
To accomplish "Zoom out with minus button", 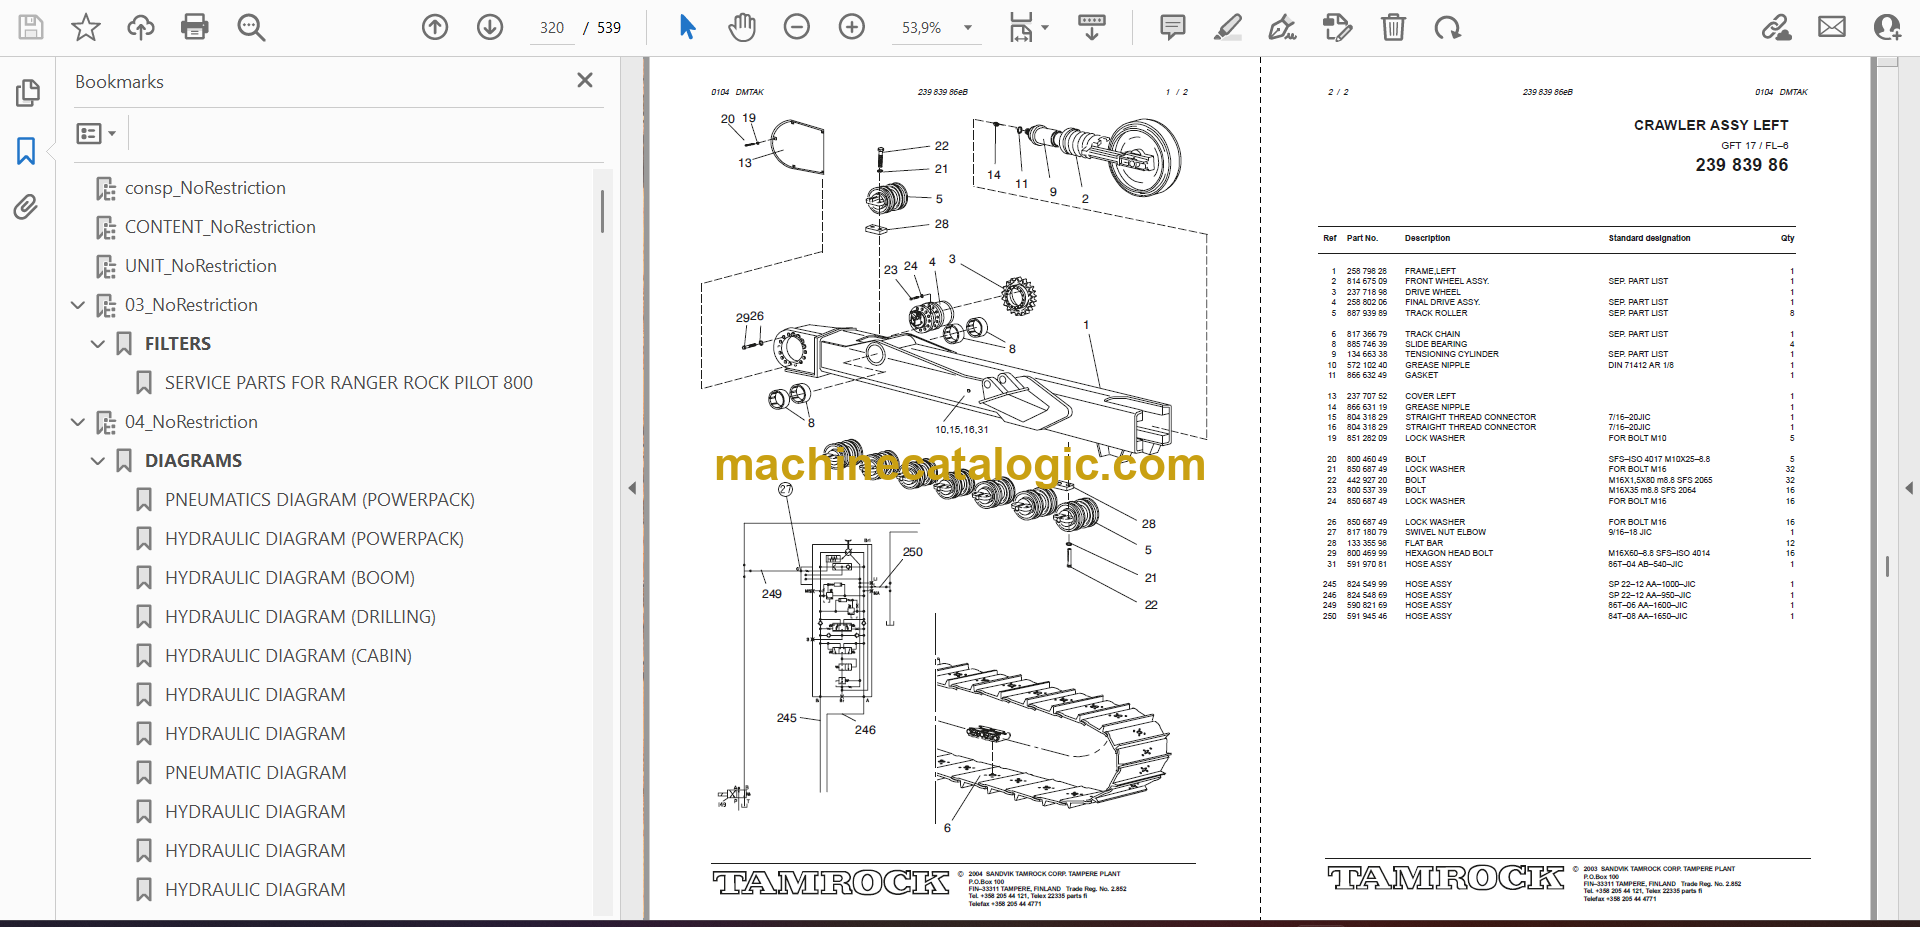I will (797, 27).
